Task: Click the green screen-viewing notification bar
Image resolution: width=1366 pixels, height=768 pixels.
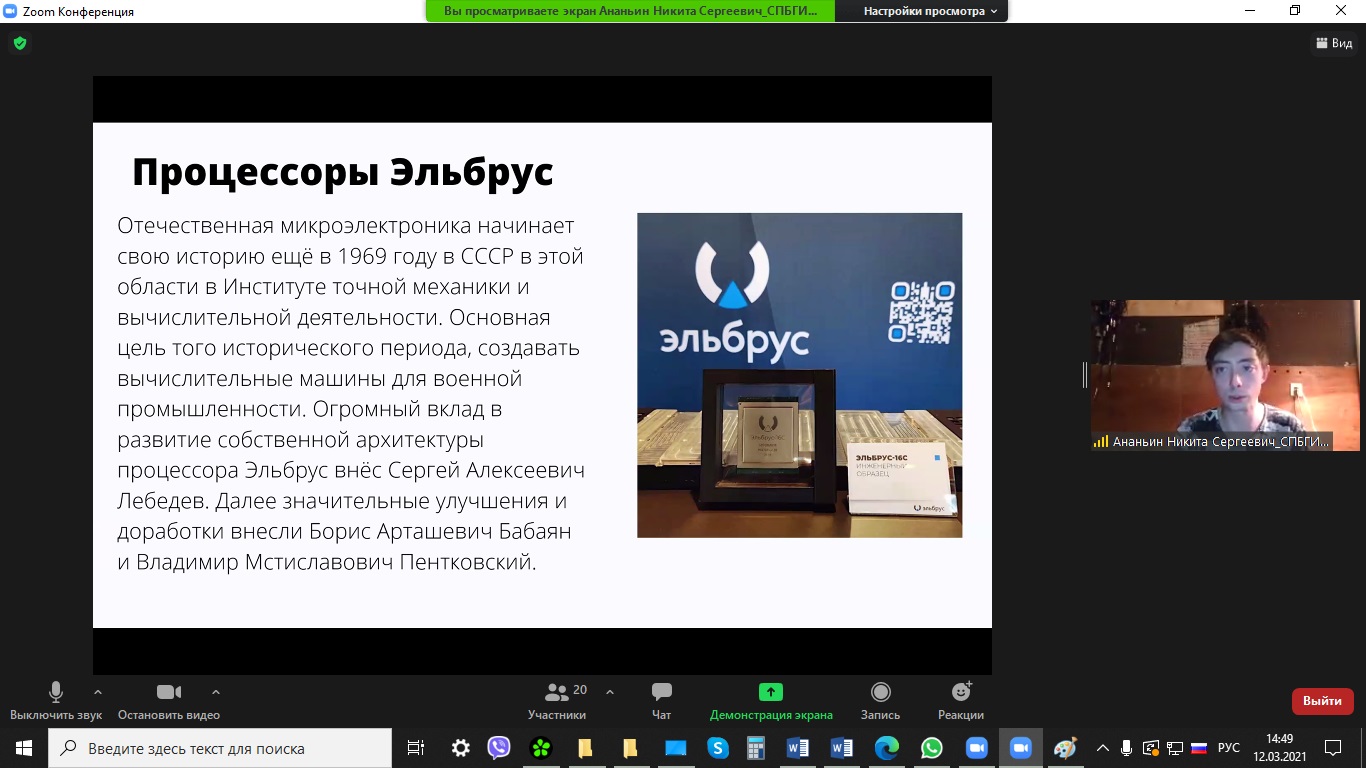Action: (x=630, y=11)
